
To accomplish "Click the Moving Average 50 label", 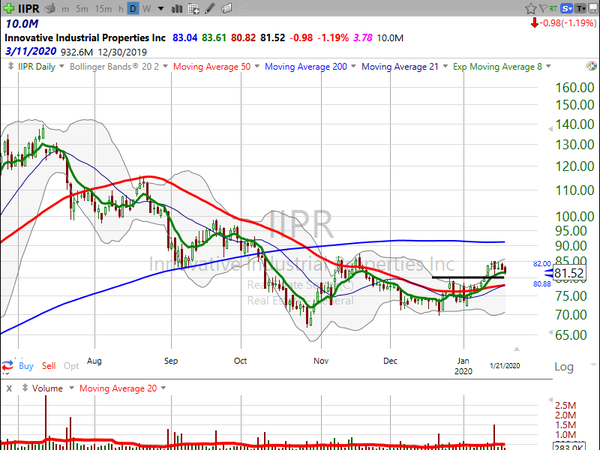I will pyautogui.click(x=212, y=67).
